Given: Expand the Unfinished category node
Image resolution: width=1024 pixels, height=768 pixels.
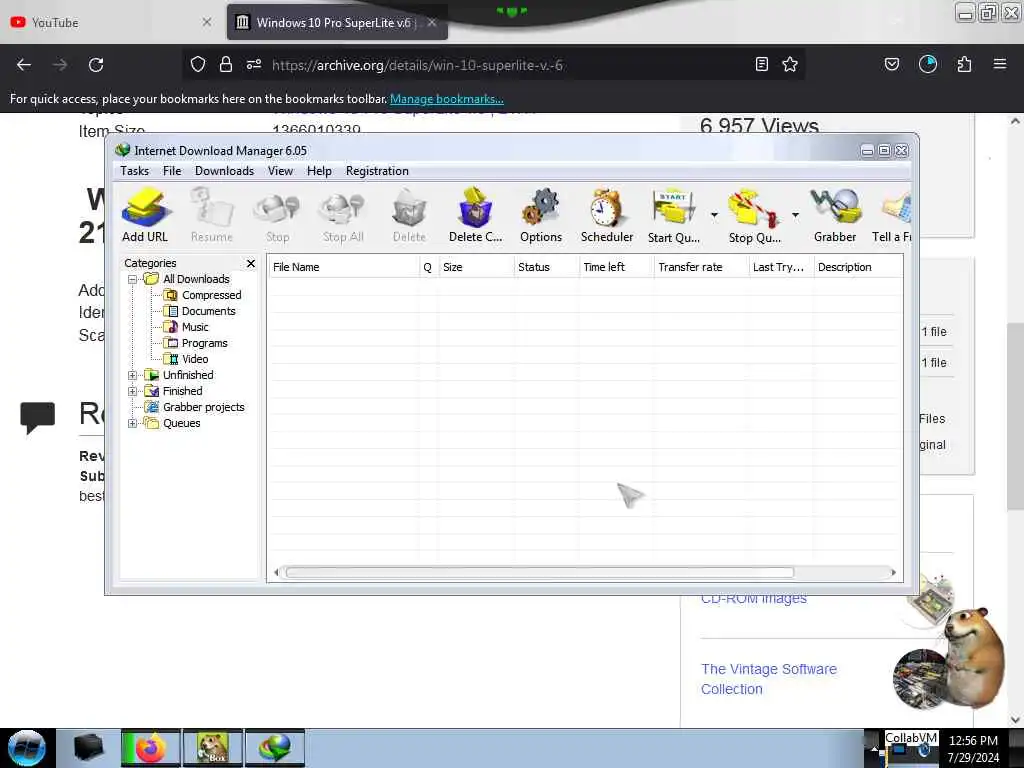Looking at the screenshot, I should click(133, 375).
